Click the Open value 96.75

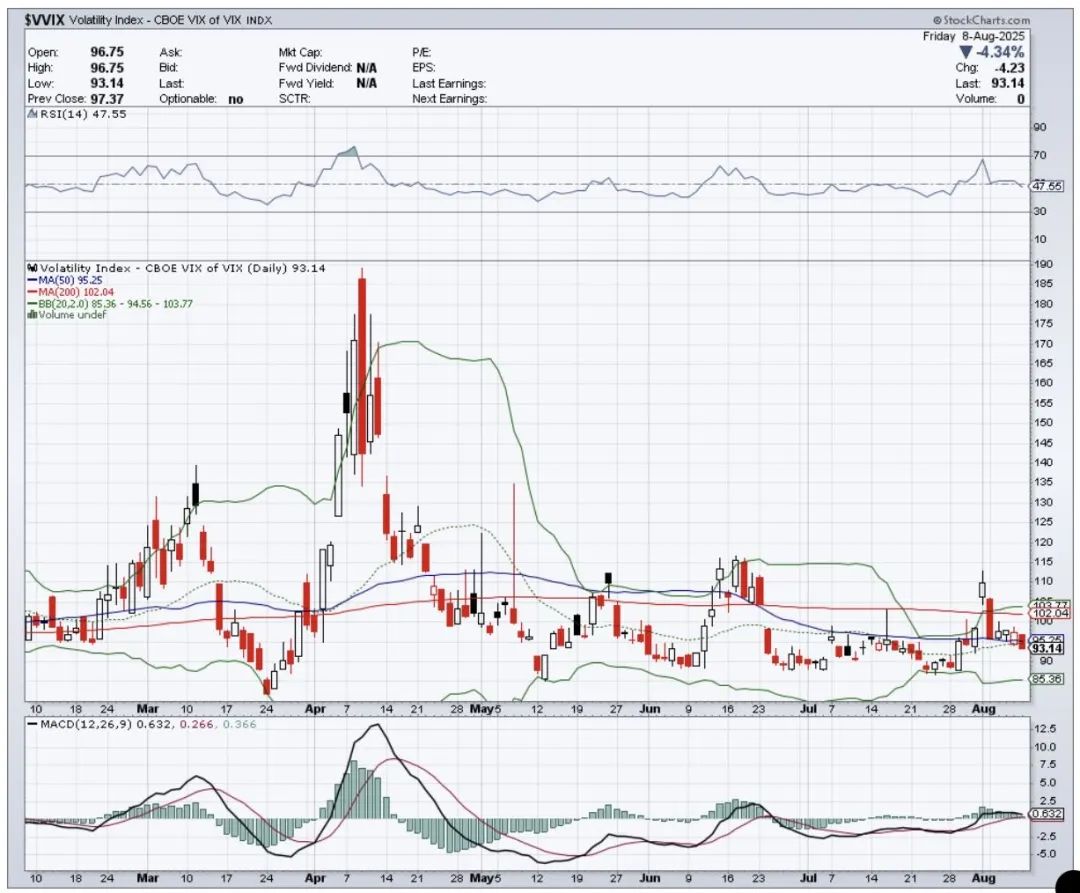point(107,52)
